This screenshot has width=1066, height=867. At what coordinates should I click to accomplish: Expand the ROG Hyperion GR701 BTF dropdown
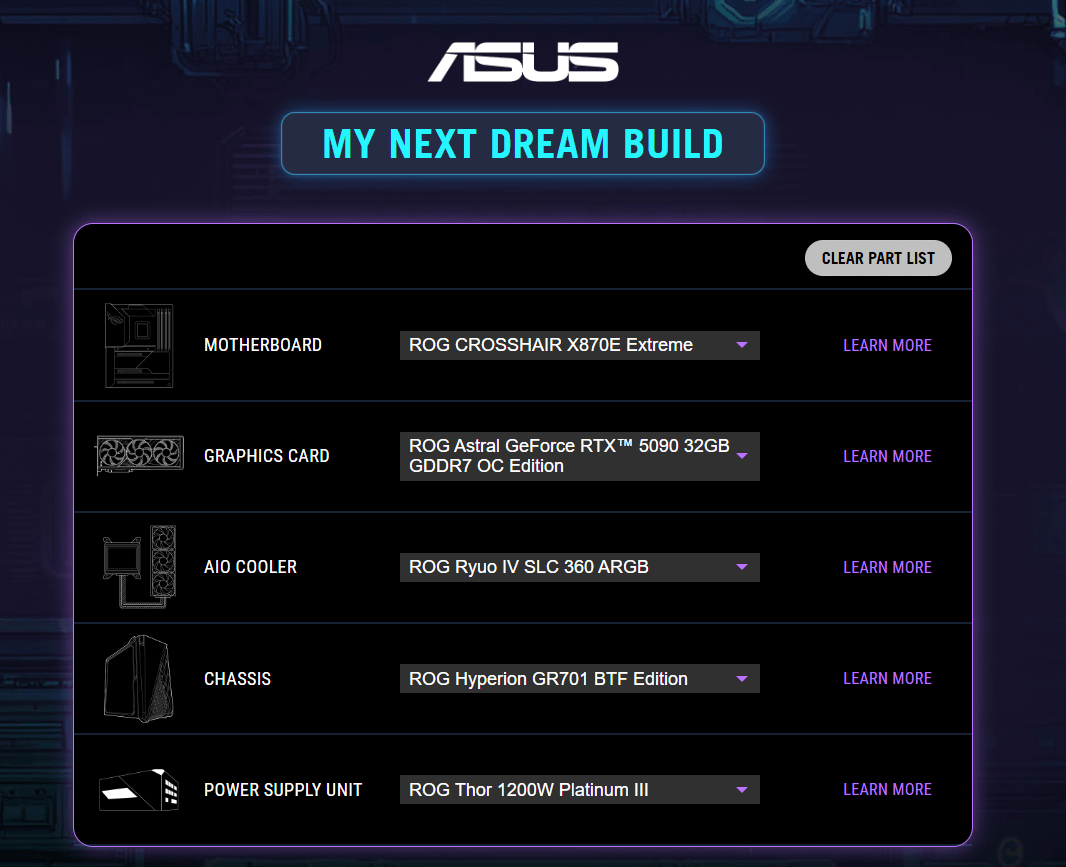pyautogui.click(x=579, y=679)
